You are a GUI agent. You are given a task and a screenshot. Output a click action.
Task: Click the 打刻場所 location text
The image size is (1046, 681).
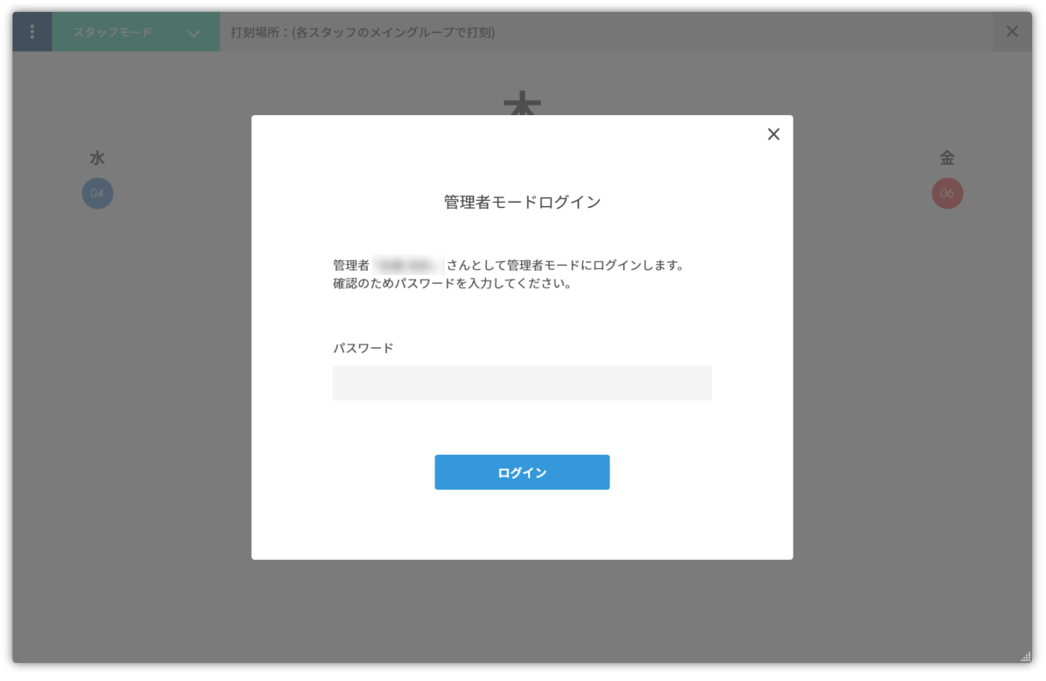point(258,32)
